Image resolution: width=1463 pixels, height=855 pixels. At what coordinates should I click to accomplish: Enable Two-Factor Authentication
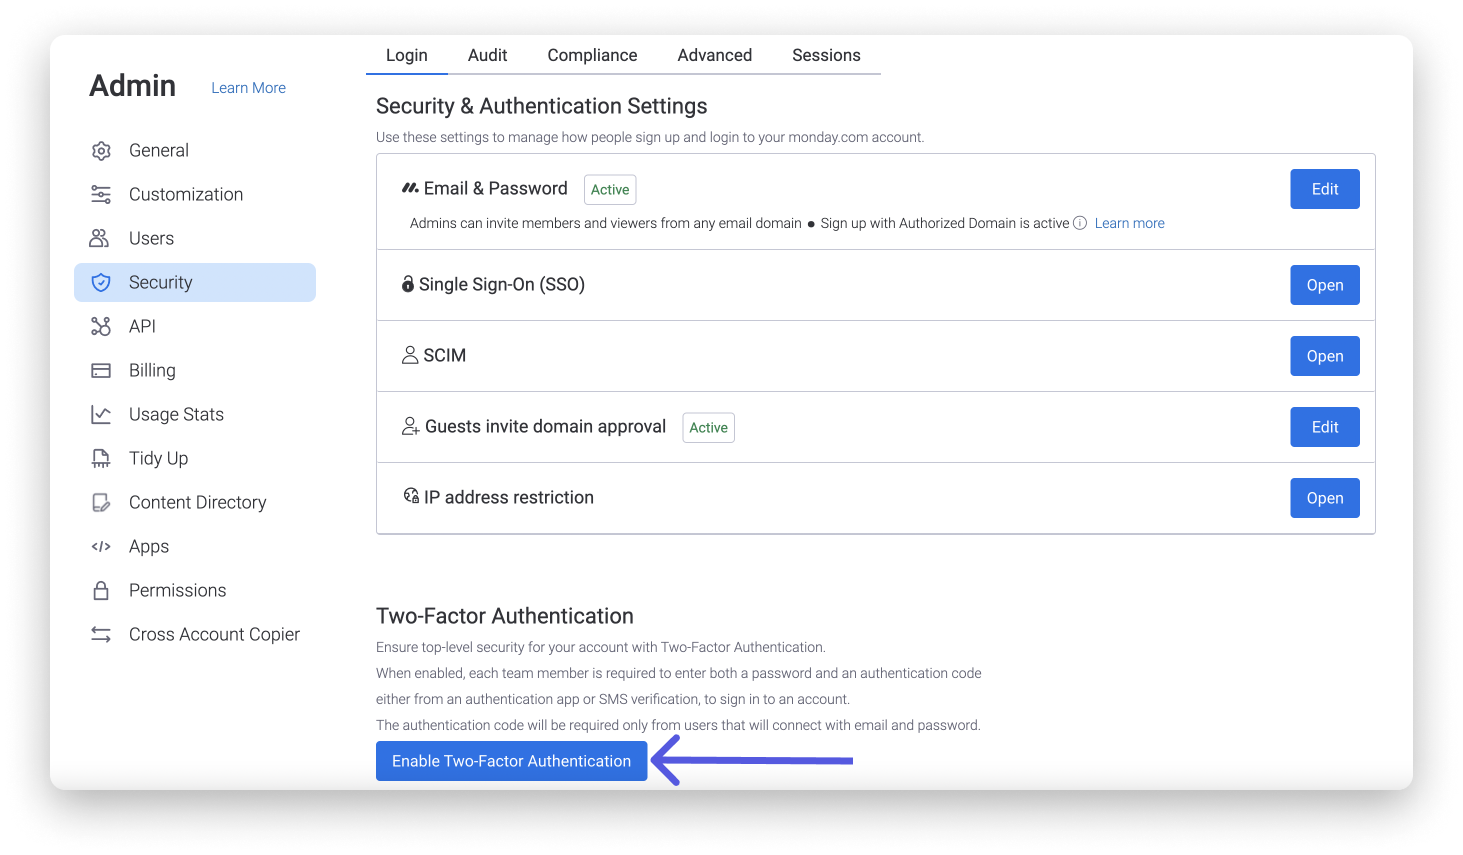[x=511, y=761]
